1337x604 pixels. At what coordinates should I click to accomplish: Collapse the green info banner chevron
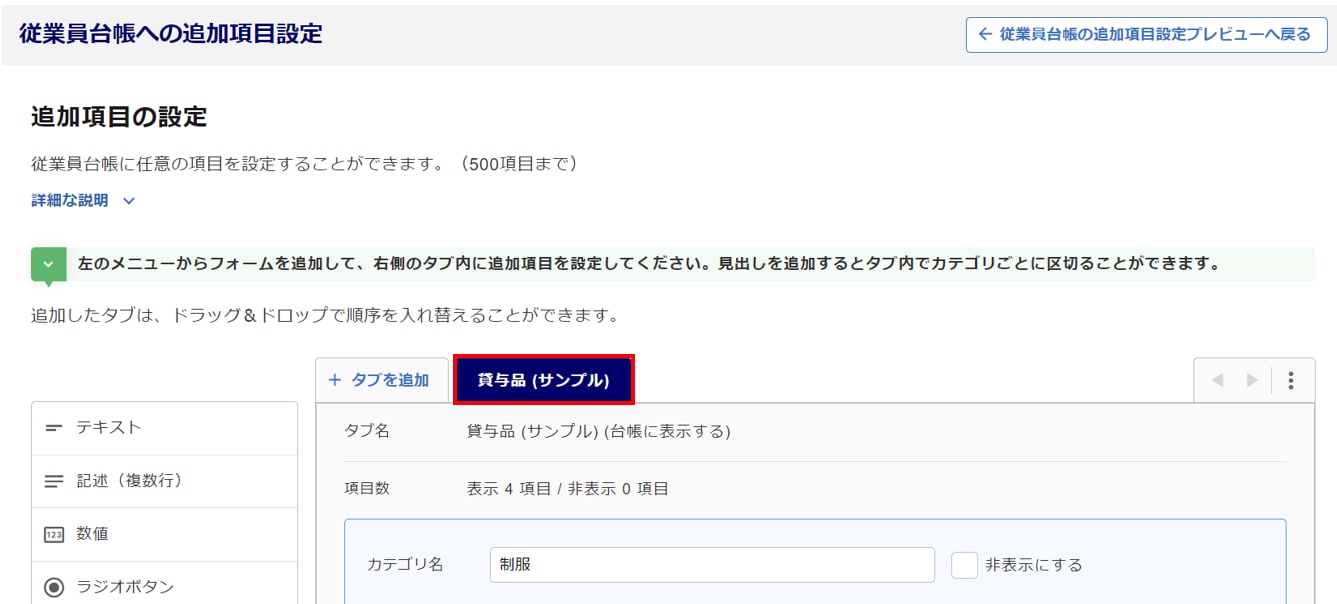[x=48, y=265]
